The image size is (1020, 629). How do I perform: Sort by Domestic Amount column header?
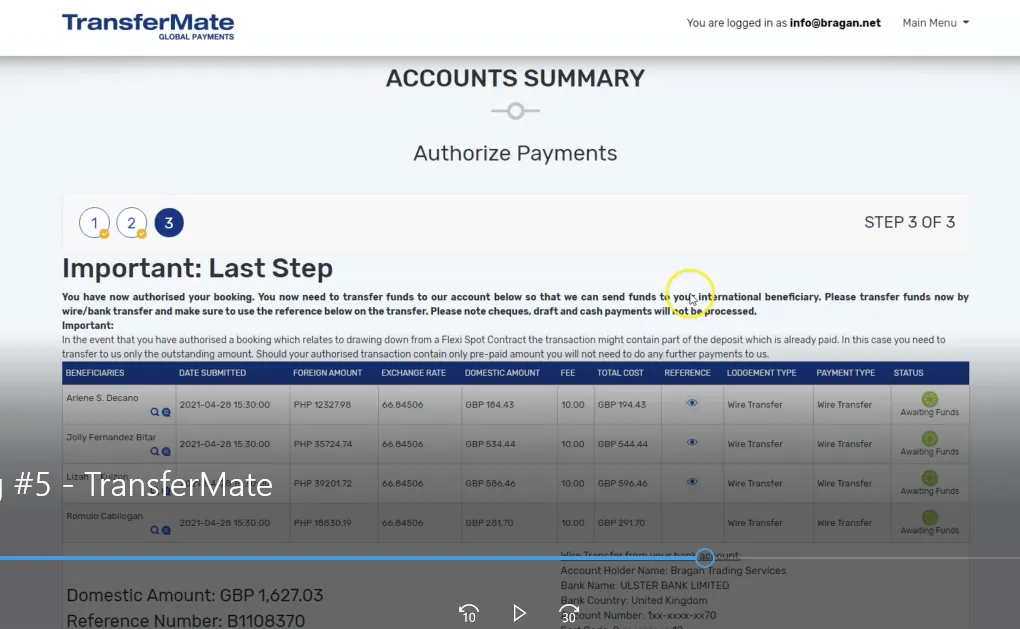tap(502, 373)
